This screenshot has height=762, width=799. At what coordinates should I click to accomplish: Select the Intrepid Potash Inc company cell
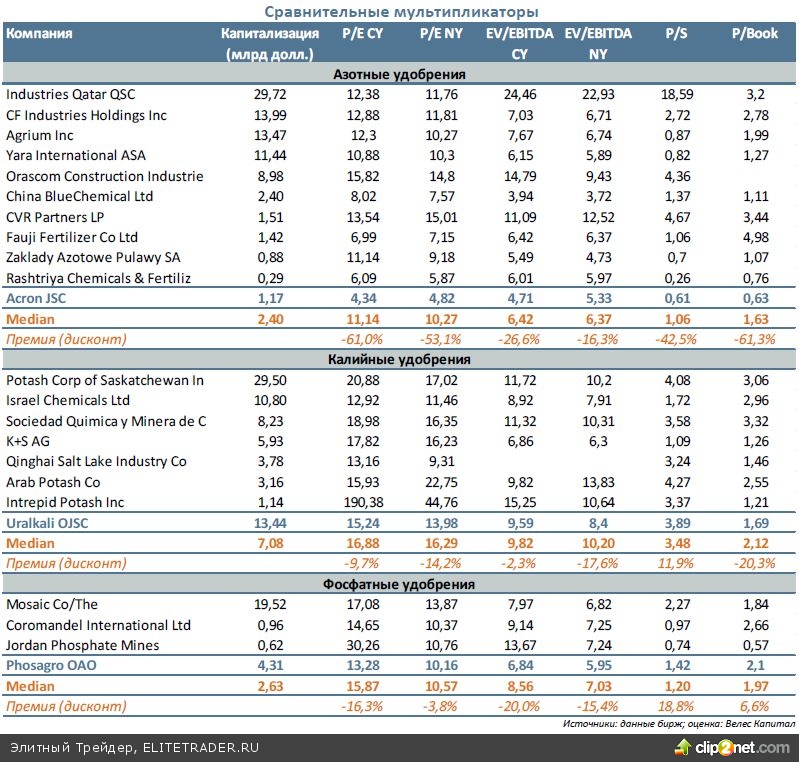(64, 502)
